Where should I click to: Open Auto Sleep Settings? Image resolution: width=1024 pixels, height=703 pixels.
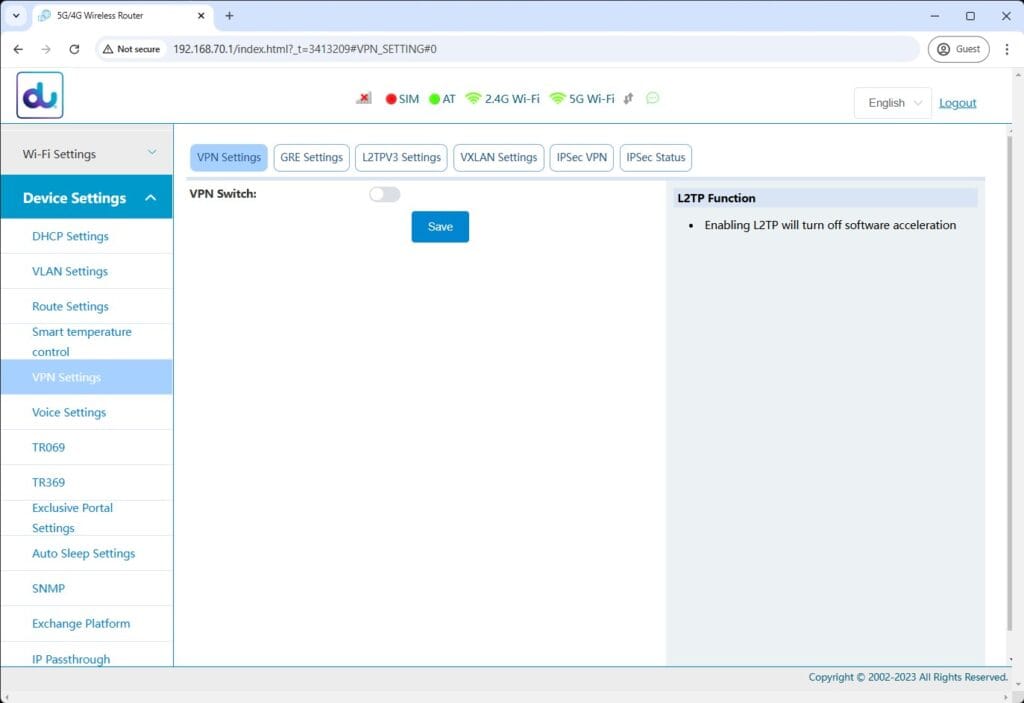click(87, 553)
